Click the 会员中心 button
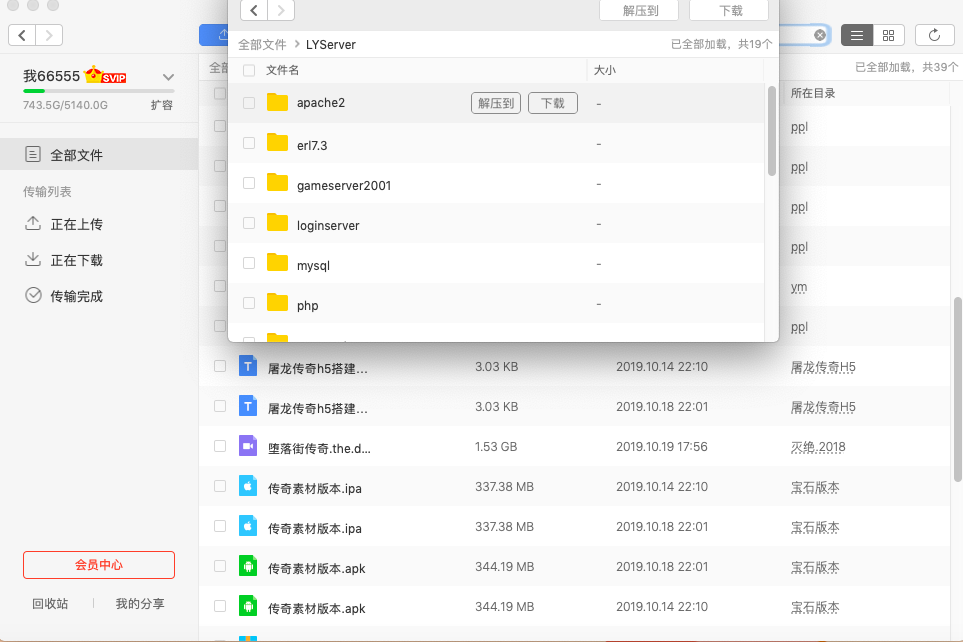963x642 pixels. tap(99, 565)
